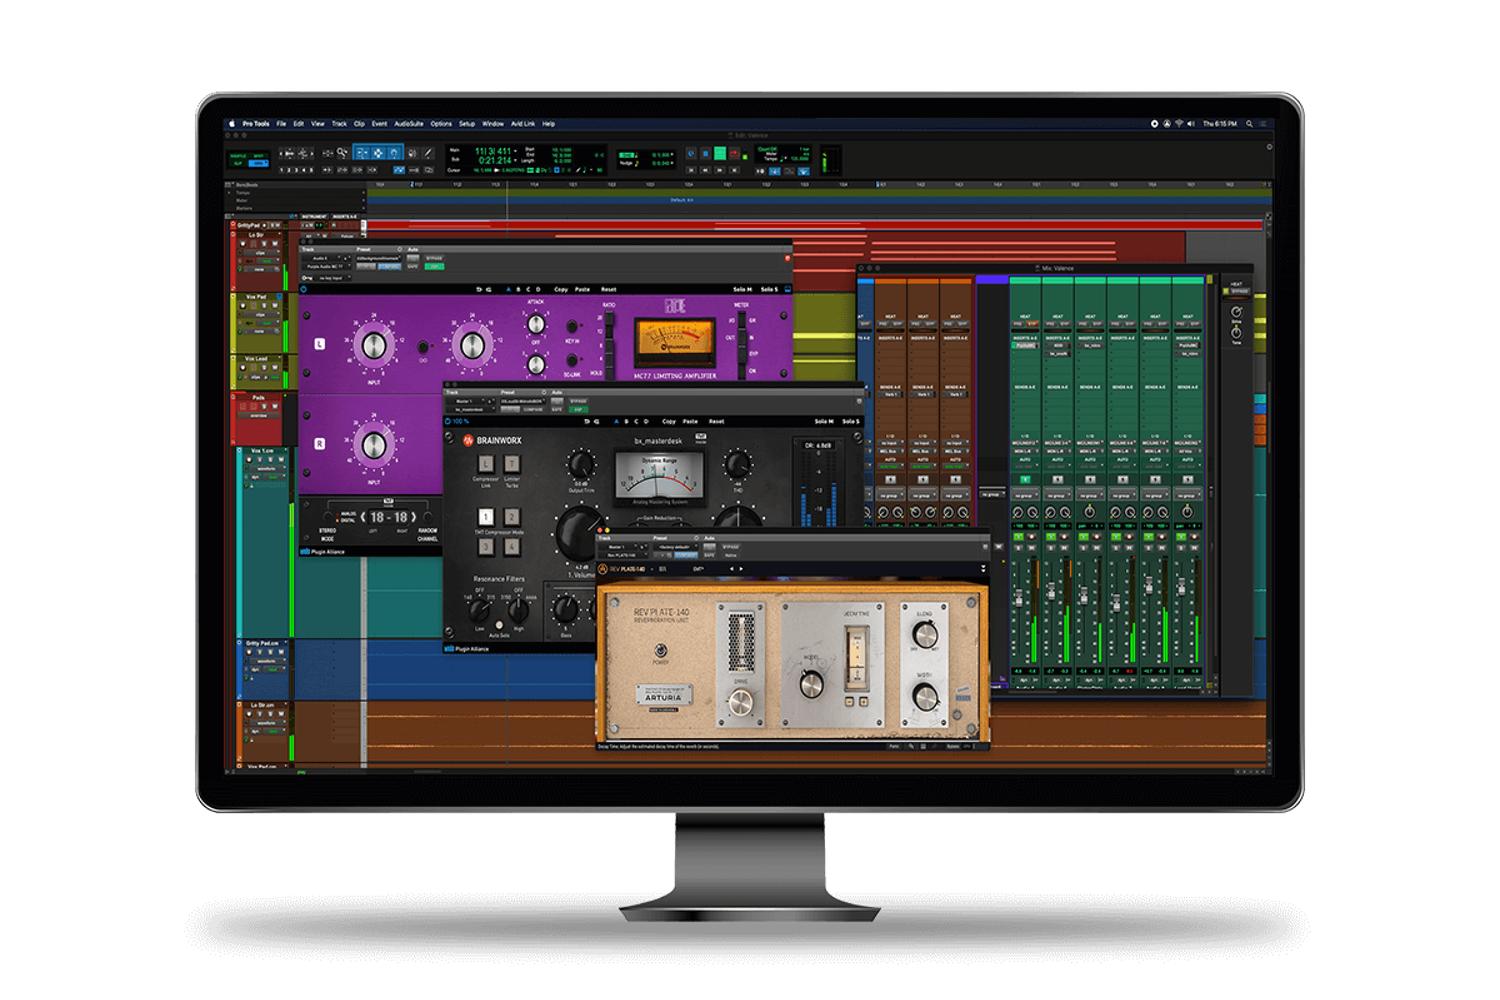Open the preset selector on the bx_masterdesk plugin
Viewport: 1500px width, 1000px height.
[x=525, y=401]
